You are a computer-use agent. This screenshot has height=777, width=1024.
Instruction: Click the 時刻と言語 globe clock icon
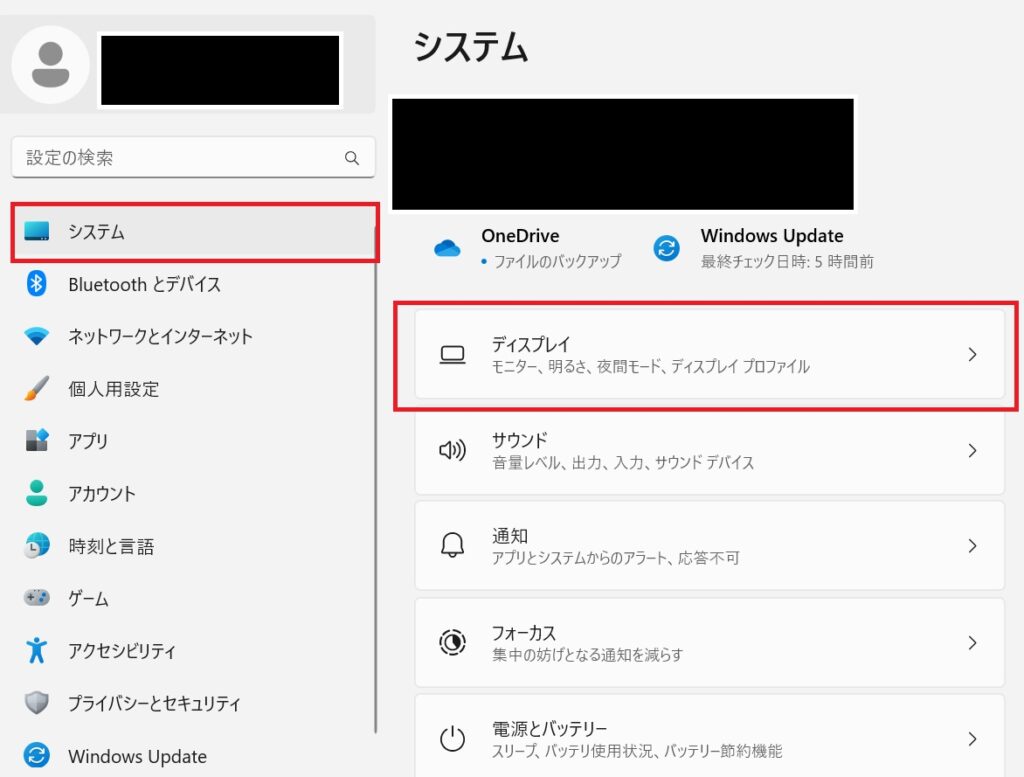(37, 545)
